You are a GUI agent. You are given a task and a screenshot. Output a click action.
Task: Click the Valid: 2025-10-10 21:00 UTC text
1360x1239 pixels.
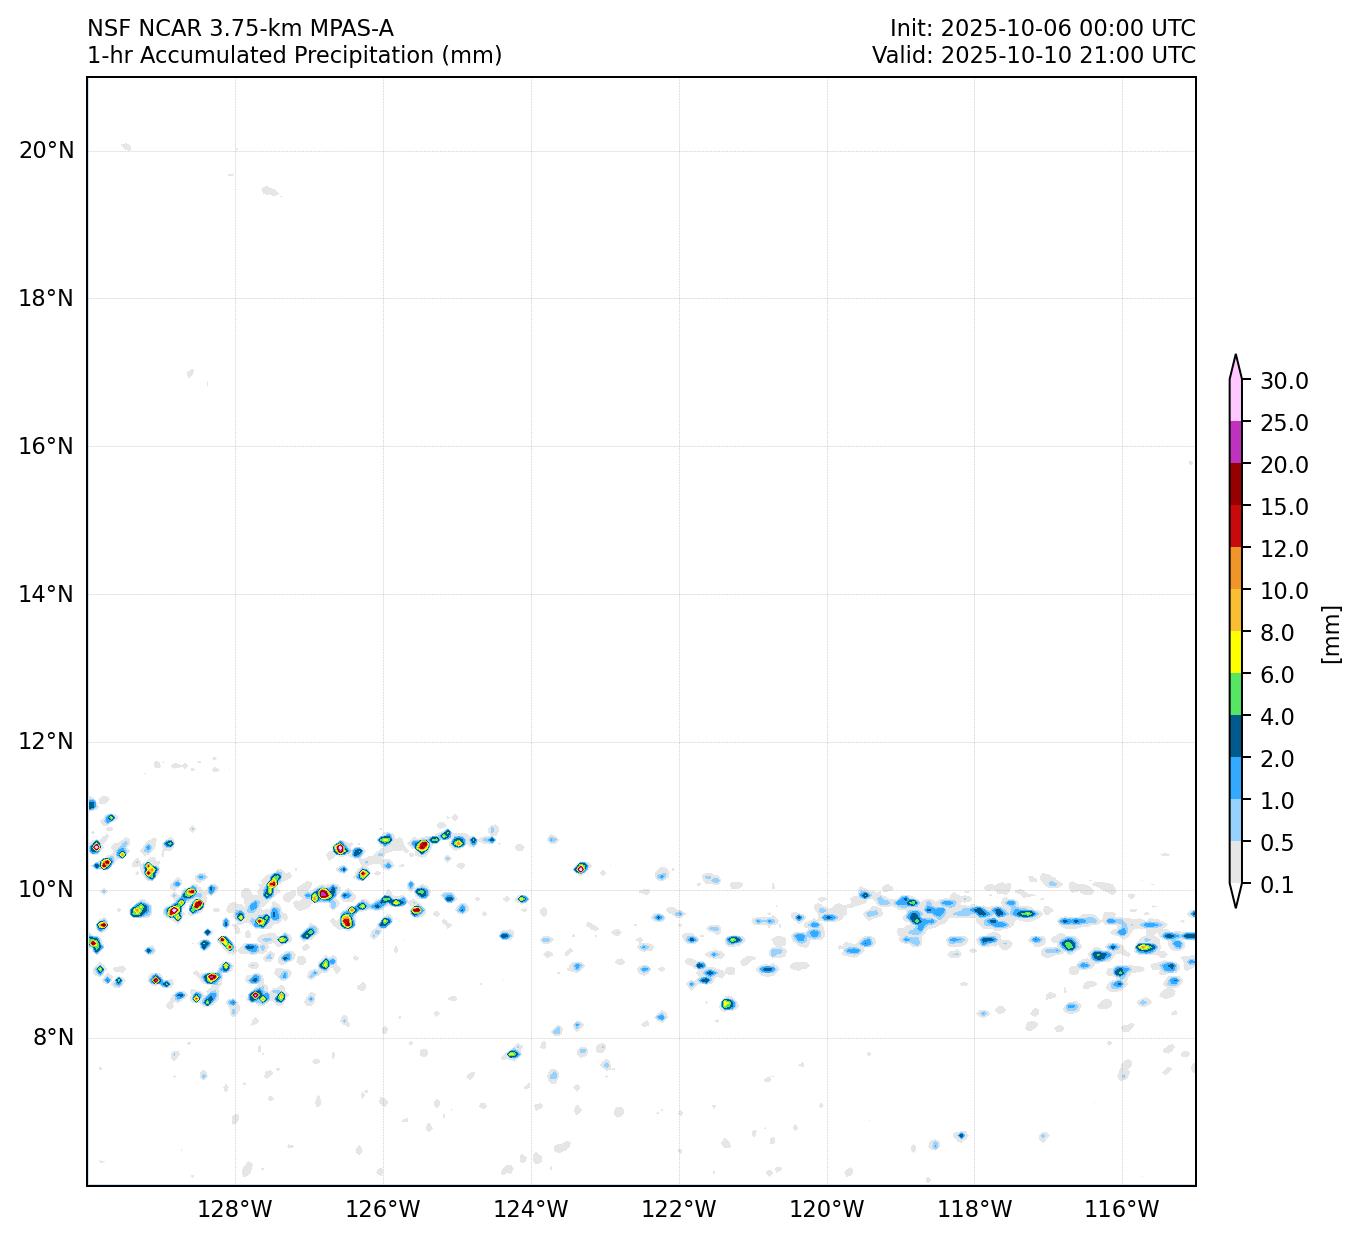[1033, 56]
